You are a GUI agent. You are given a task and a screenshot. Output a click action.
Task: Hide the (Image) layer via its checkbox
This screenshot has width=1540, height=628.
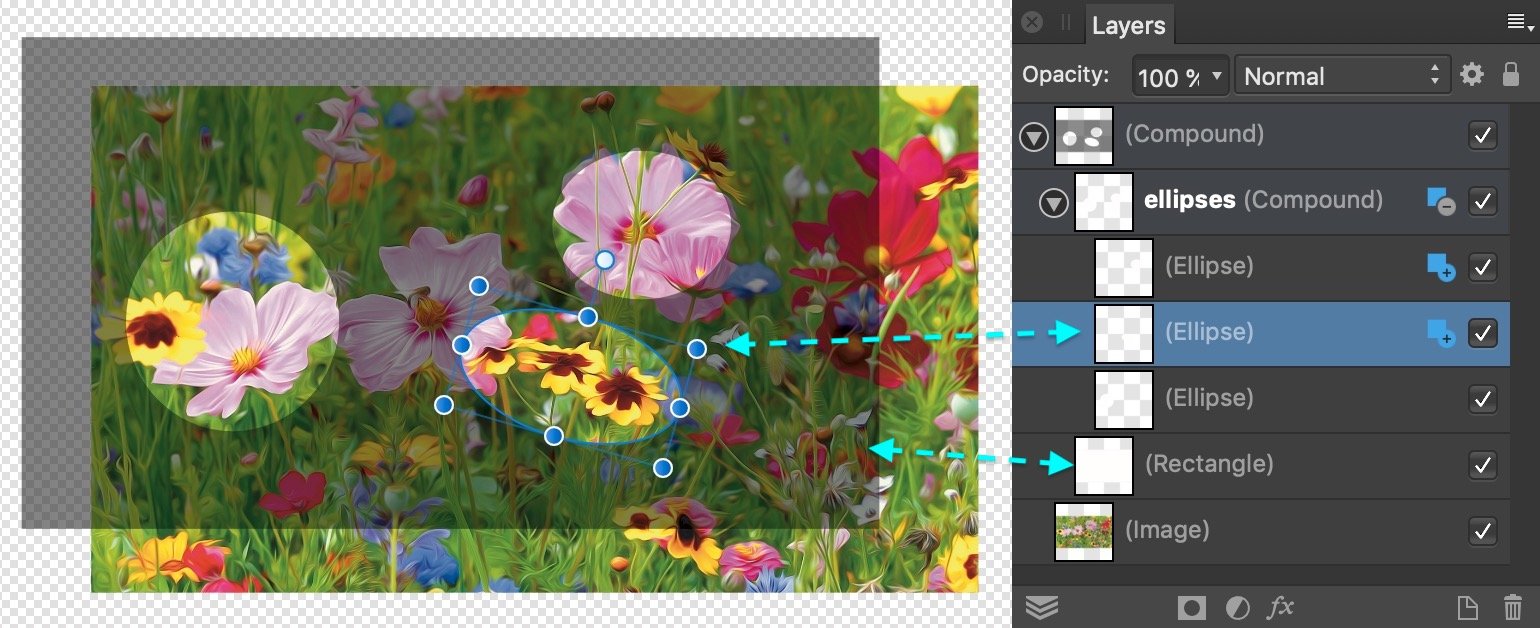(1483, 531)
